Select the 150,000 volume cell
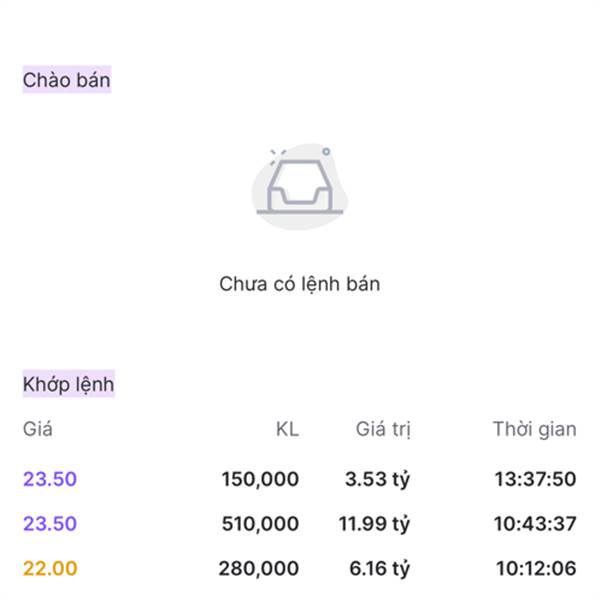 [260, 479]
